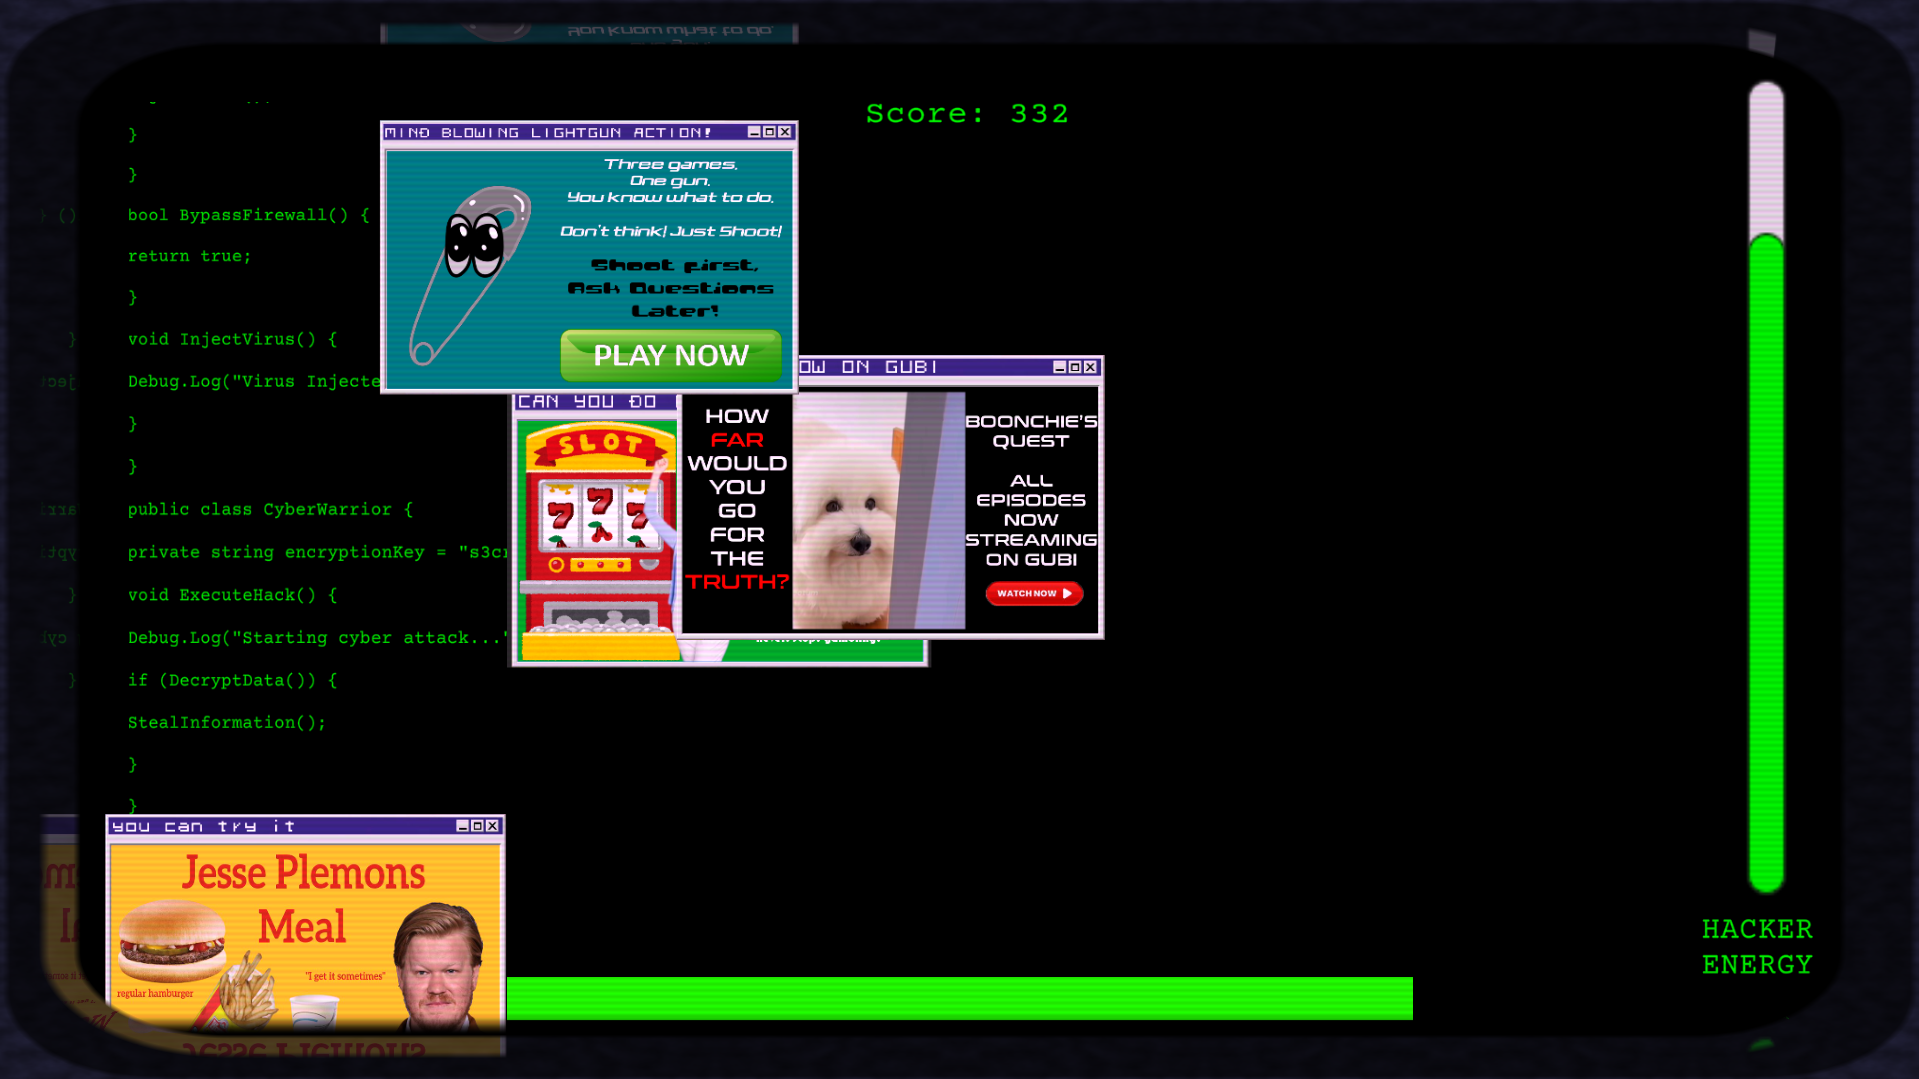Screen dimensions: 1919x1079
Task: Click the "Starting cyber attack" Debug.Log line
Action: coord(318,638)
